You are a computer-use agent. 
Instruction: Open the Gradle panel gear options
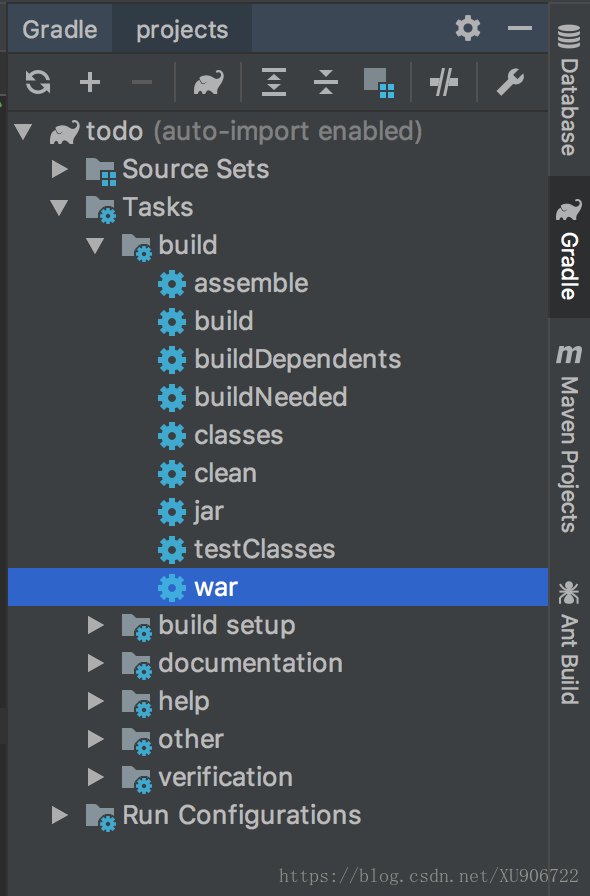[468, 28]
